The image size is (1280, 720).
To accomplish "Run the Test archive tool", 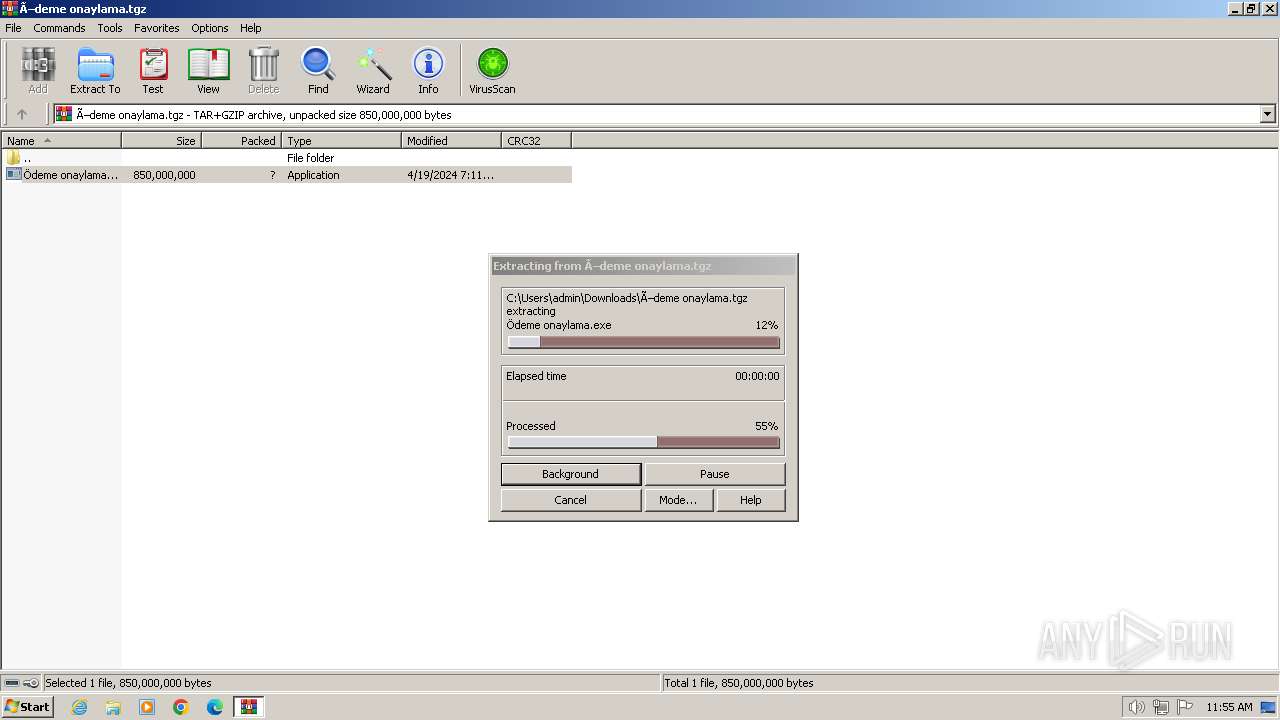I will (153, 71).
